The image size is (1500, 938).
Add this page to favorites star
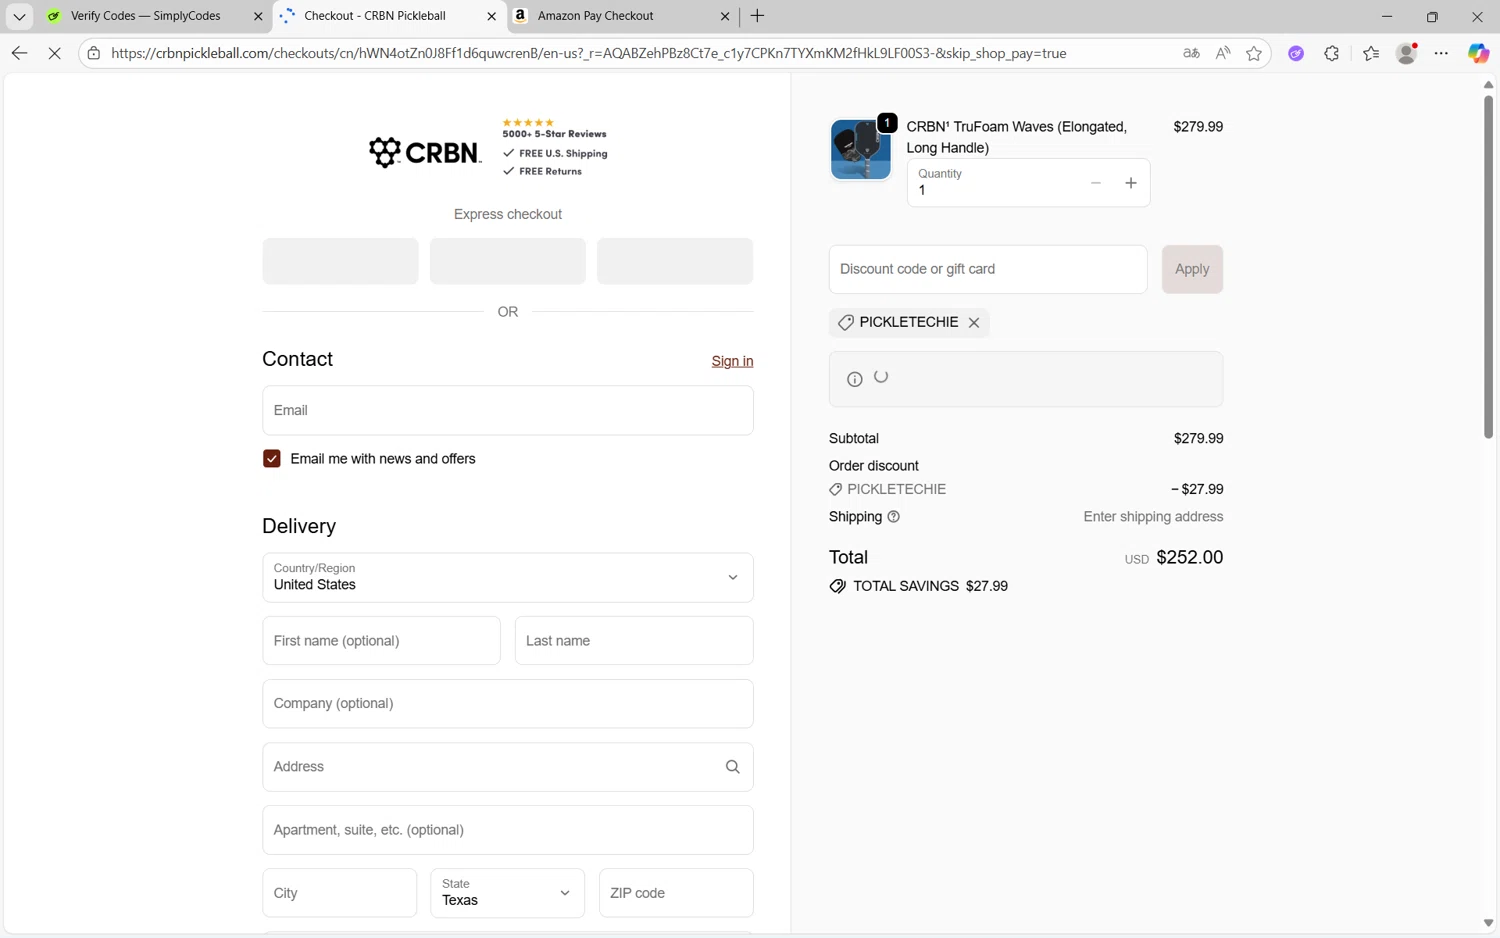[x=1254, y=53]
